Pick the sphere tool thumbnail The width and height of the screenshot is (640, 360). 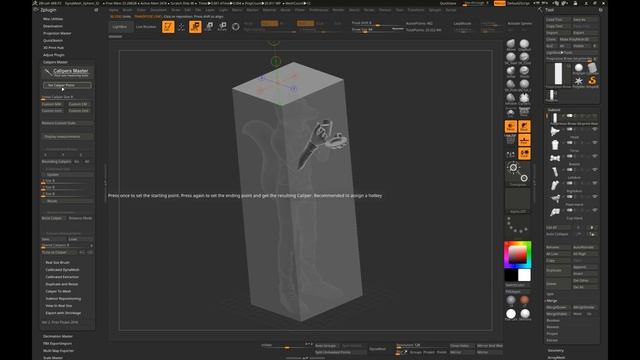[x=578, y=68]
